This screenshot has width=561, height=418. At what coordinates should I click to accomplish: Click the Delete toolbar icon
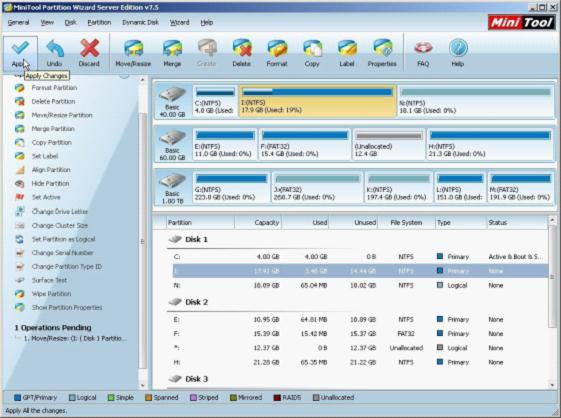[x=242, y=49]
